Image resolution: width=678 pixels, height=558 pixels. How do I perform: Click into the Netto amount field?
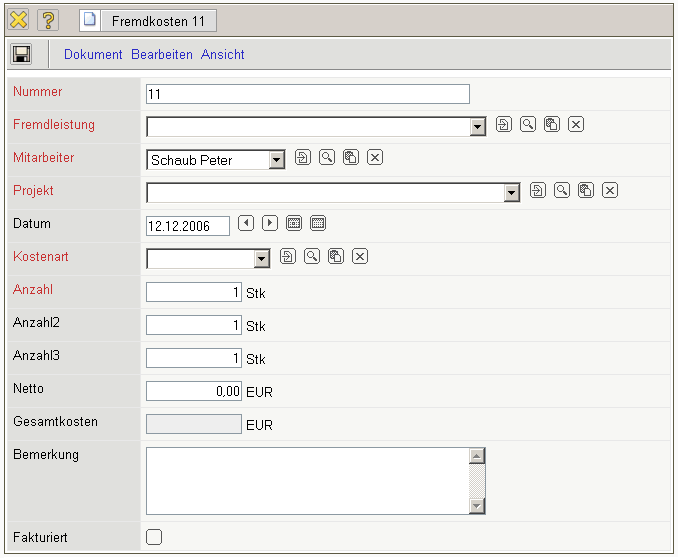194,392
